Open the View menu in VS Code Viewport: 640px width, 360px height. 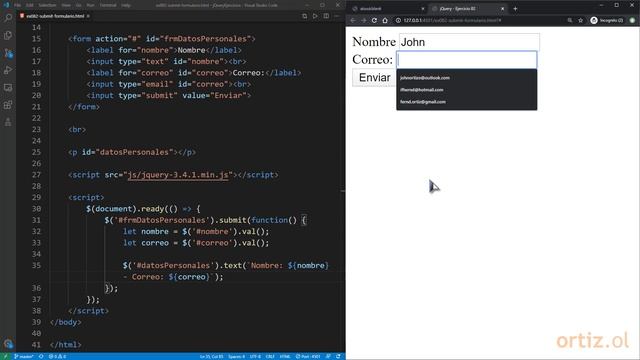(x=66, y=5)
